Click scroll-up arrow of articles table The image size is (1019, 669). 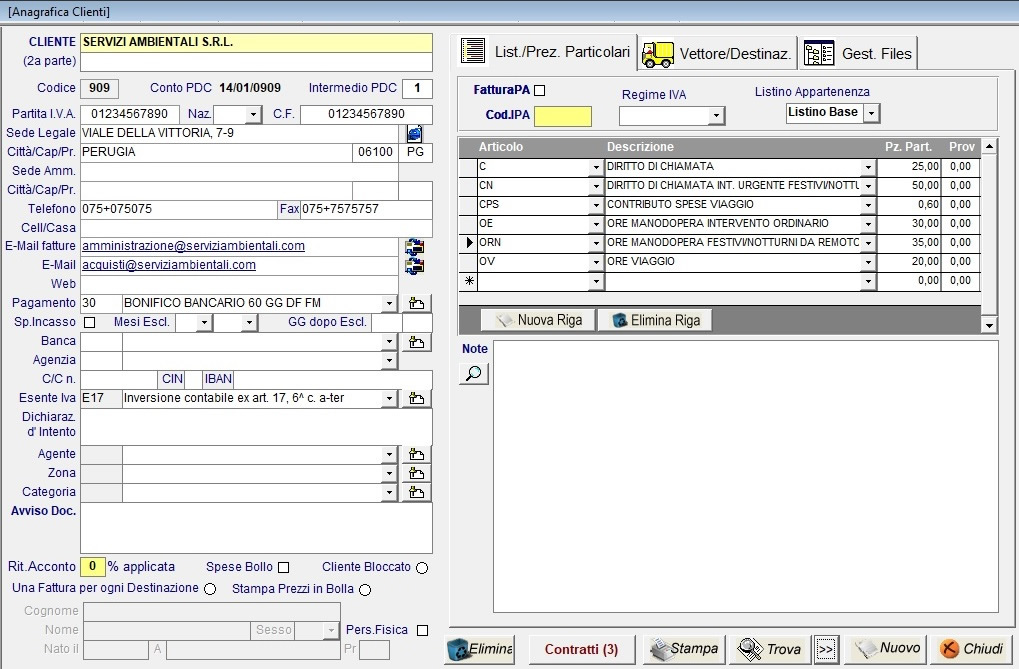tap(989, 147)
